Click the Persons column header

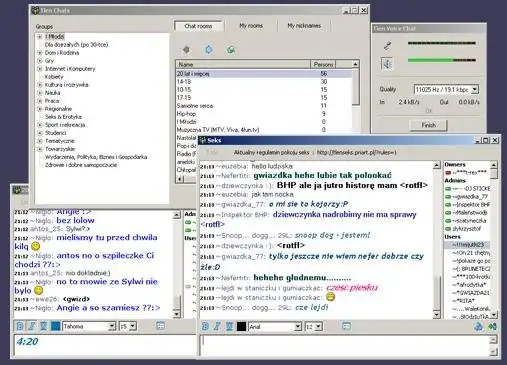point(323,64)
